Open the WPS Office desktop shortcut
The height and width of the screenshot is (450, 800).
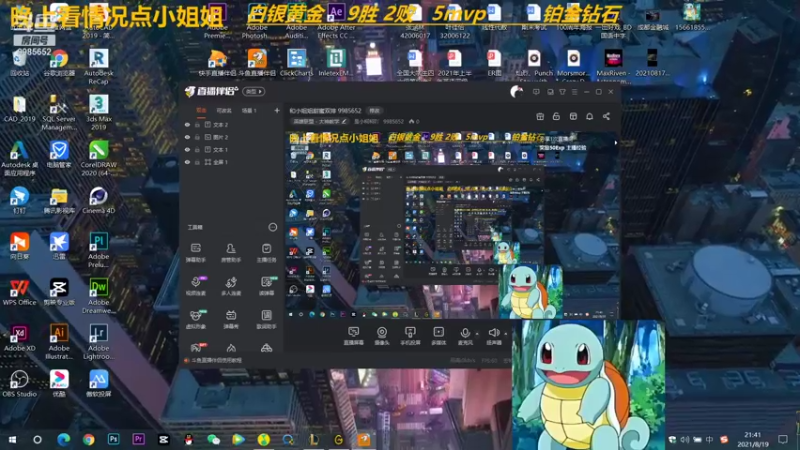(19, 292)
